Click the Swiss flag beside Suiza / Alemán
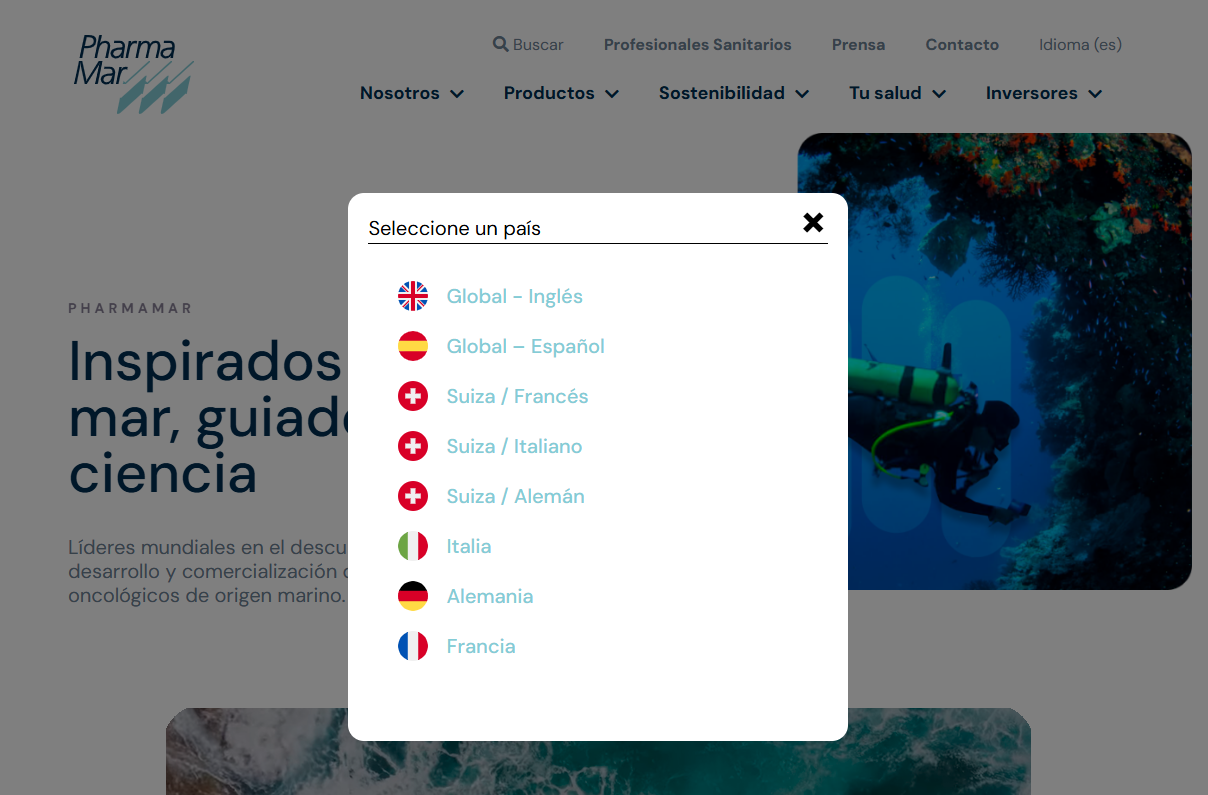 (x=413, y=496)
